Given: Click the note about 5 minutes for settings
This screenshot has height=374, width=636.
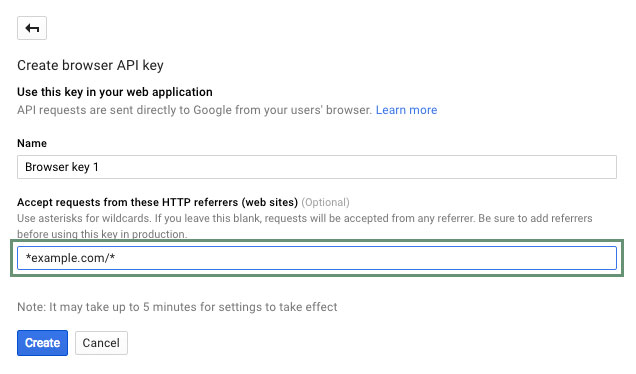Looking at the screenshot, I should point(177,307).
